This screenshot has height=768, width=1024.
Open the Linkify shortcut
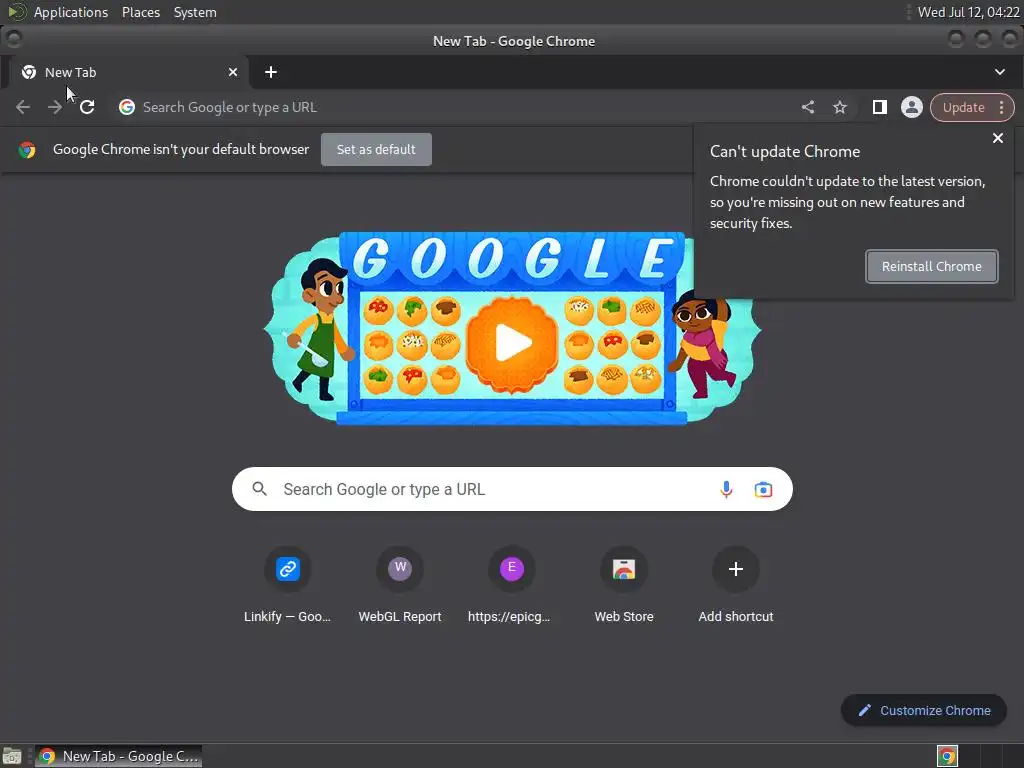[287, 584]
